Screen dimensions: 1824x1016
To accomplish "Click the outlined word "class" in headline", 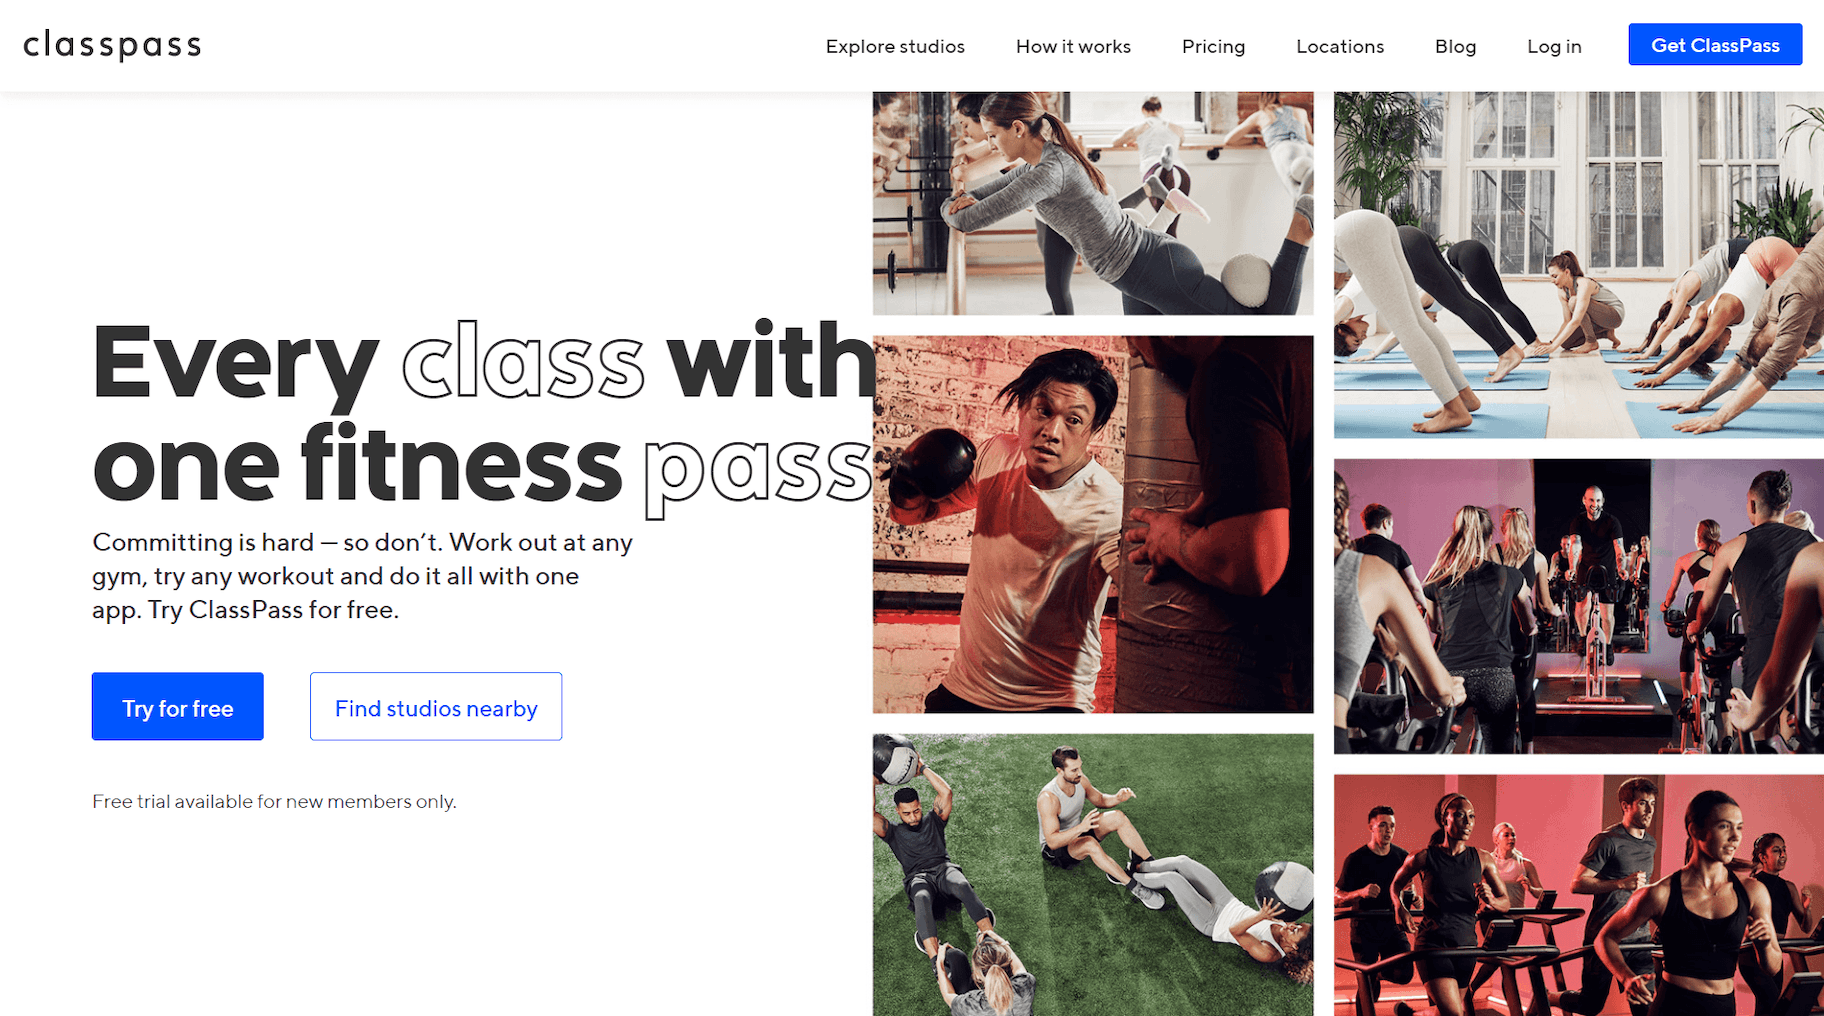I will (523, 361).
